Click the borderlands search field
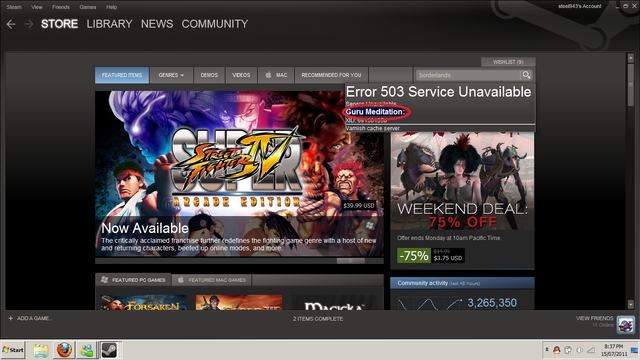The width and height of the screenshot is (640, 360). coord(468,75)
